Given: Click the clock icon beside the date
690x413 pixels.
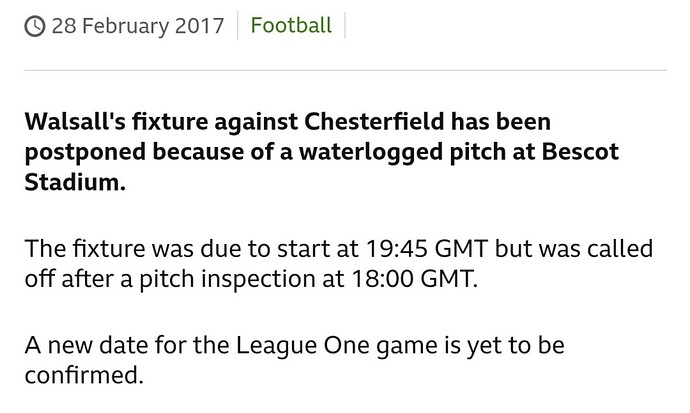Looking at the screenshot, I should 34,26.
